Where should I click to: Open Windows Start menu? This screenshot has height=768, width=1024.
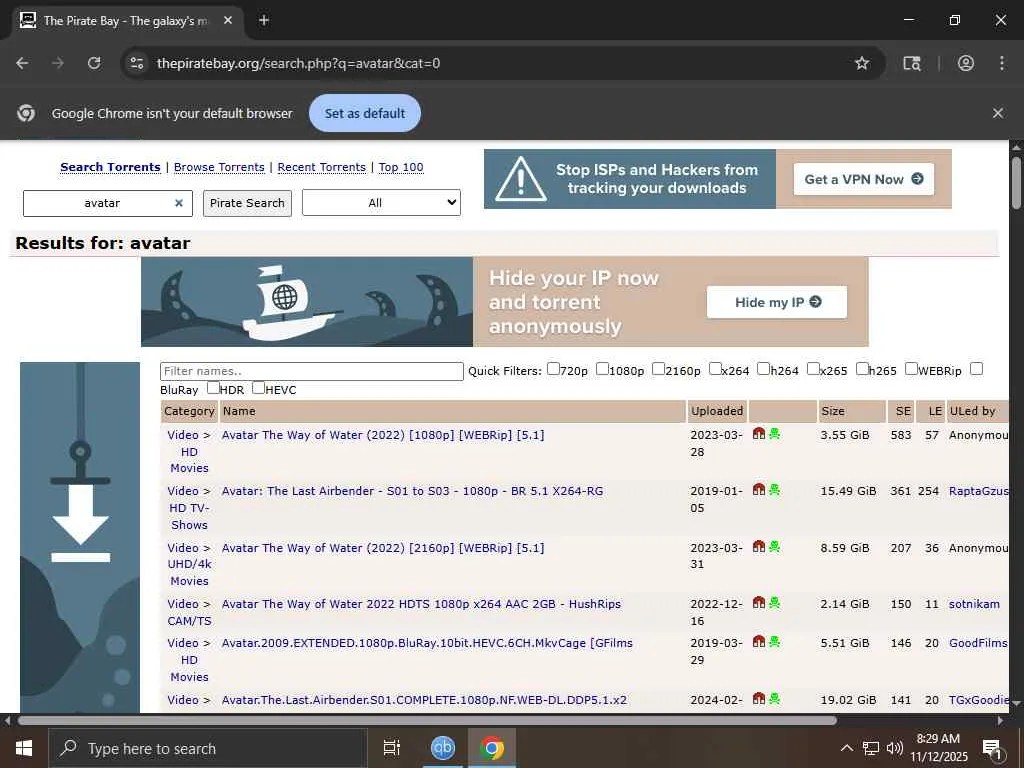24,748
